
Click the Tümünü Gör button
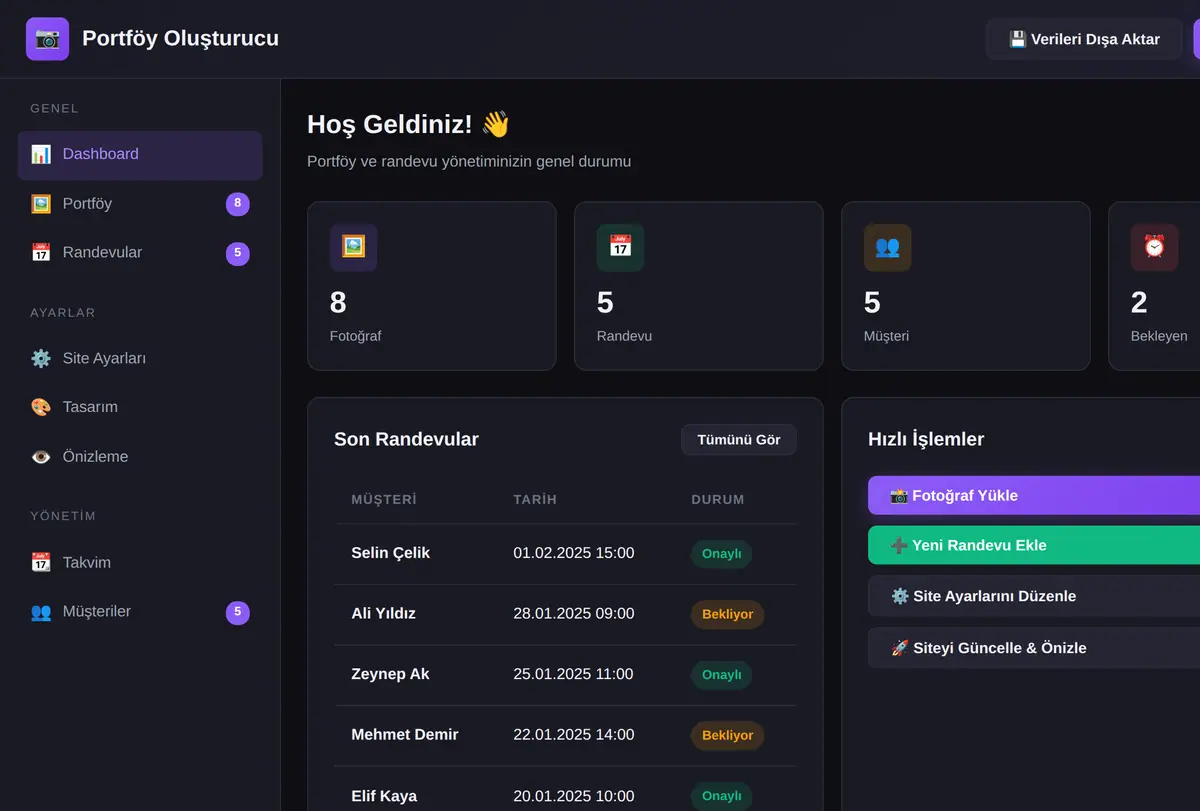(739, 440)
